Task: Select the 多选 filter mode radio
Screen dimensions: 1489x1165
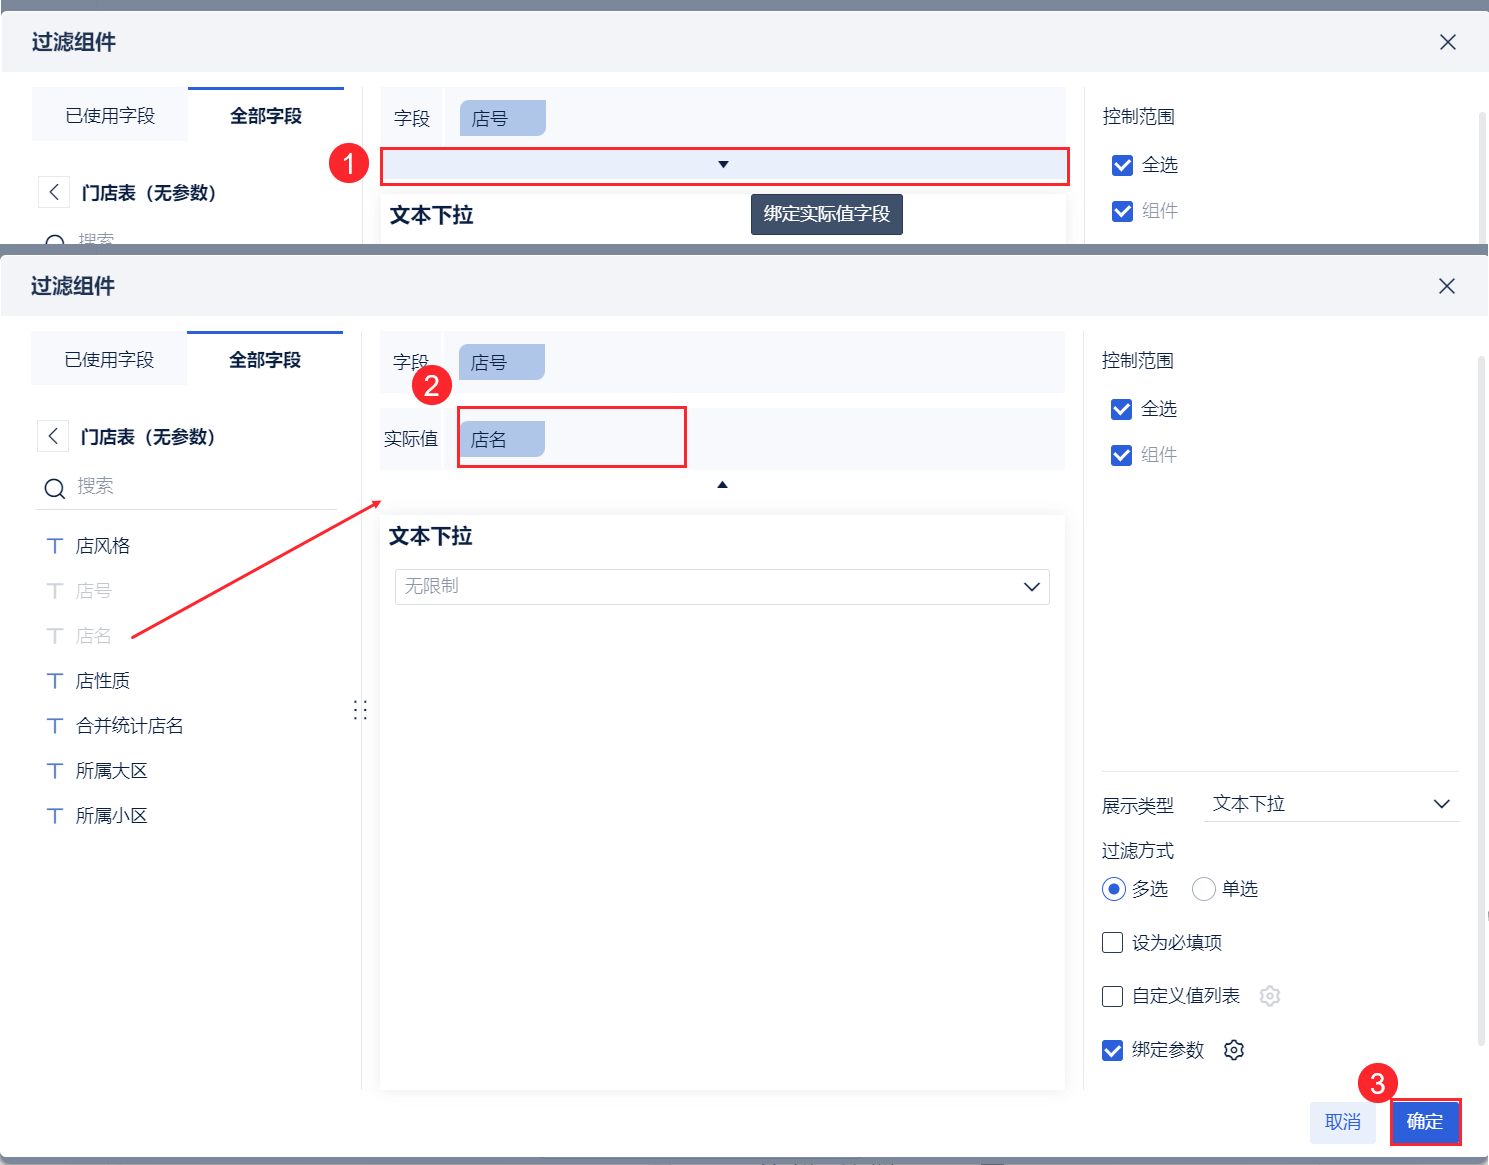Action: tap(1114, 889)
